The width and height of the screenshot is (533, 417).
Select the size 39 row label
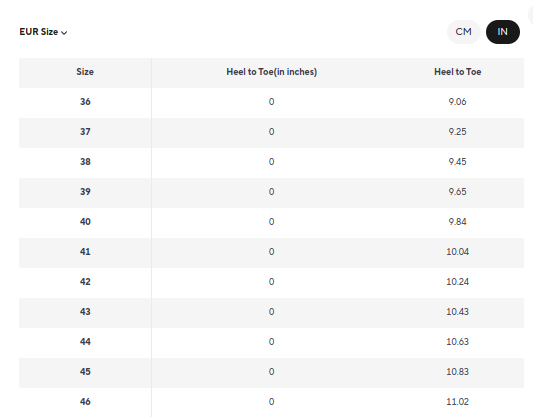point(85,192)
